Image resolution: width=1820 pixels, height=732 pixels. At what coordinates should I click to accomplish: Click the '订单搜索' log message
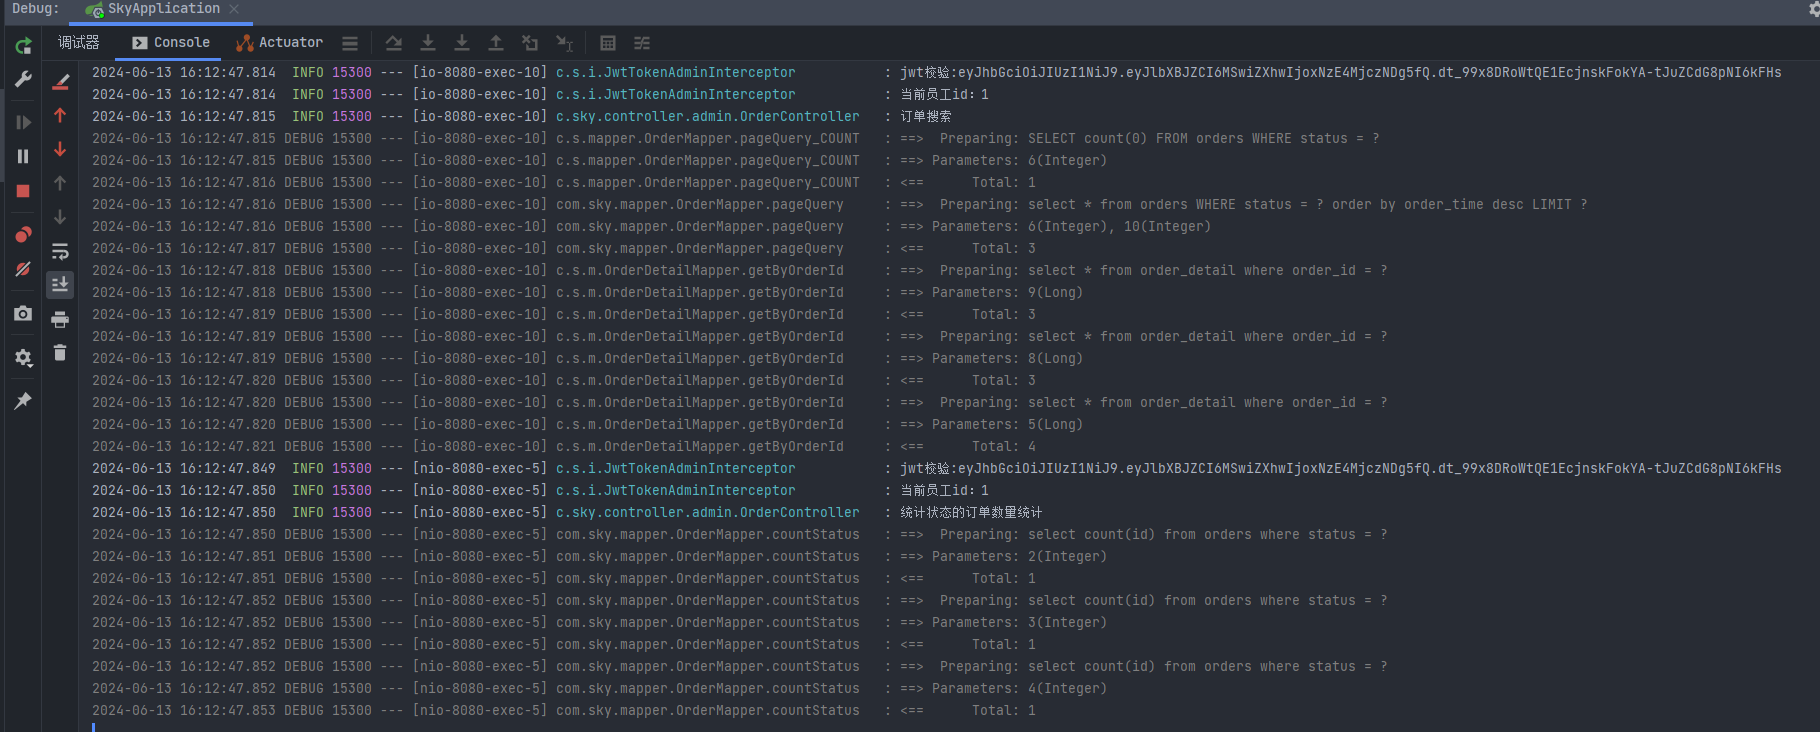(x=926, y=116)
